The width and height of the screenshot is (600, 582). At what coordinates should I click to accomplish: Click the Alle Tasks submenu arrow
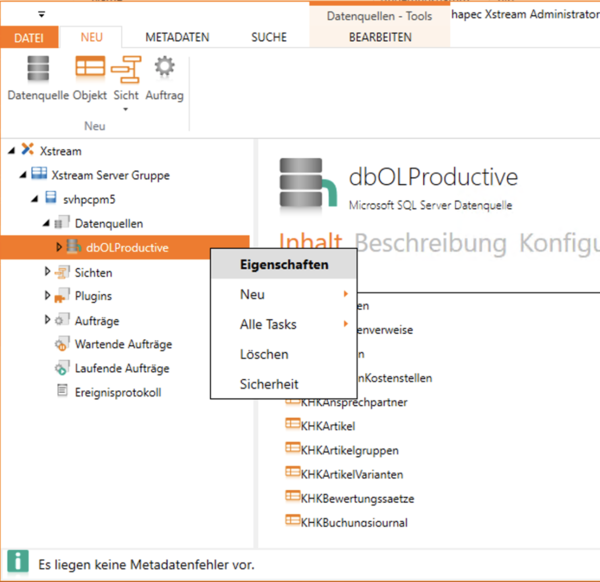pos(346,324)
